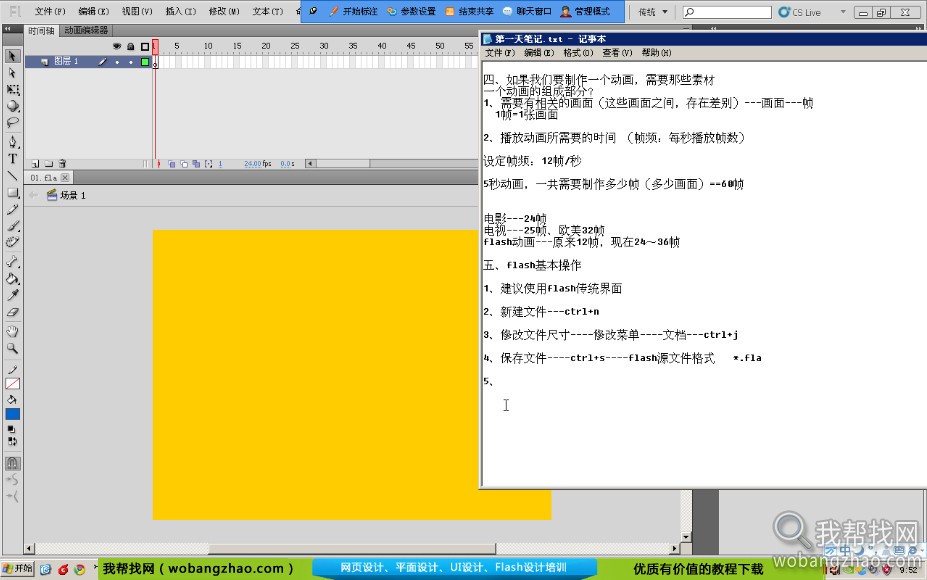Toggle lock all layers padlock icon
The height and width of the screenshot is (580, 927).
coord(131,46)
